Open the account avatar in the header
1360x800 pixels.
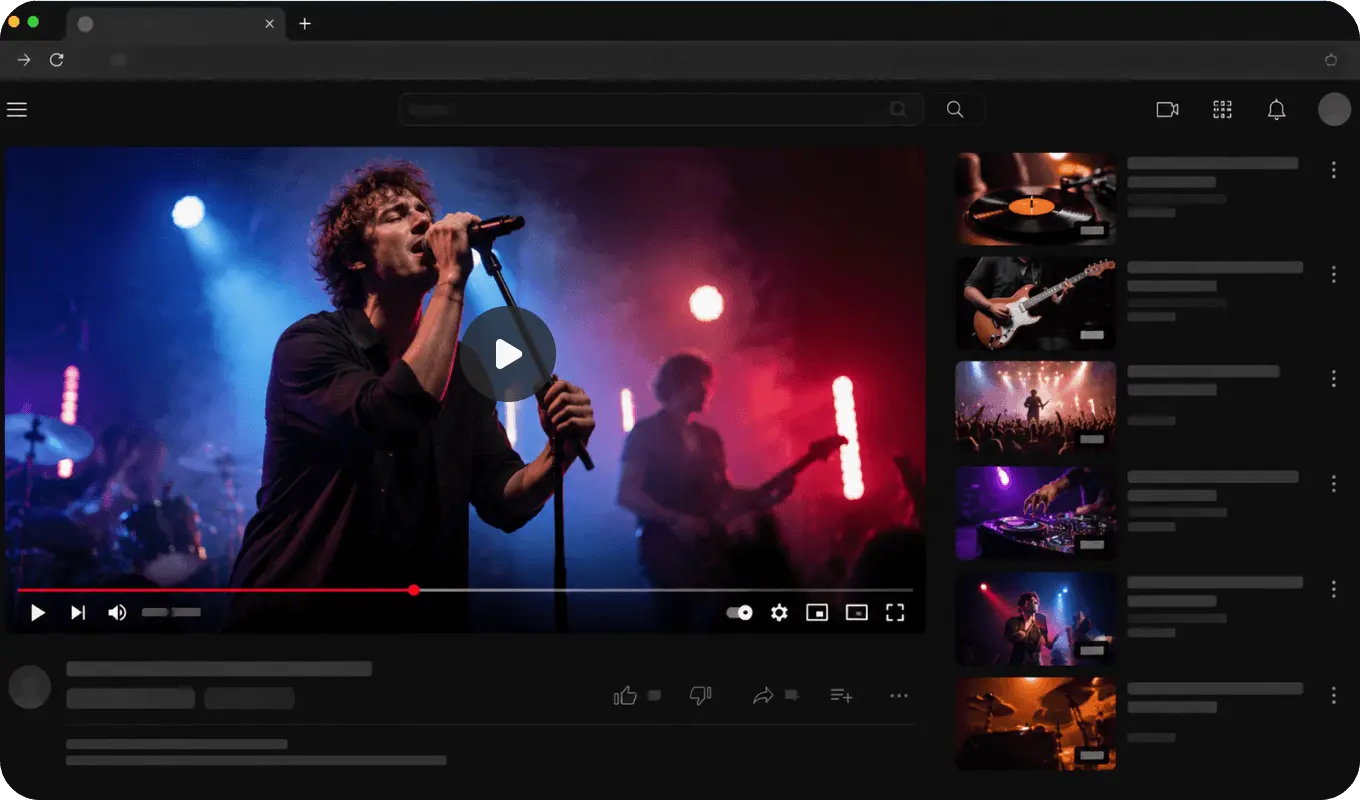click(x=1334, y=110)
